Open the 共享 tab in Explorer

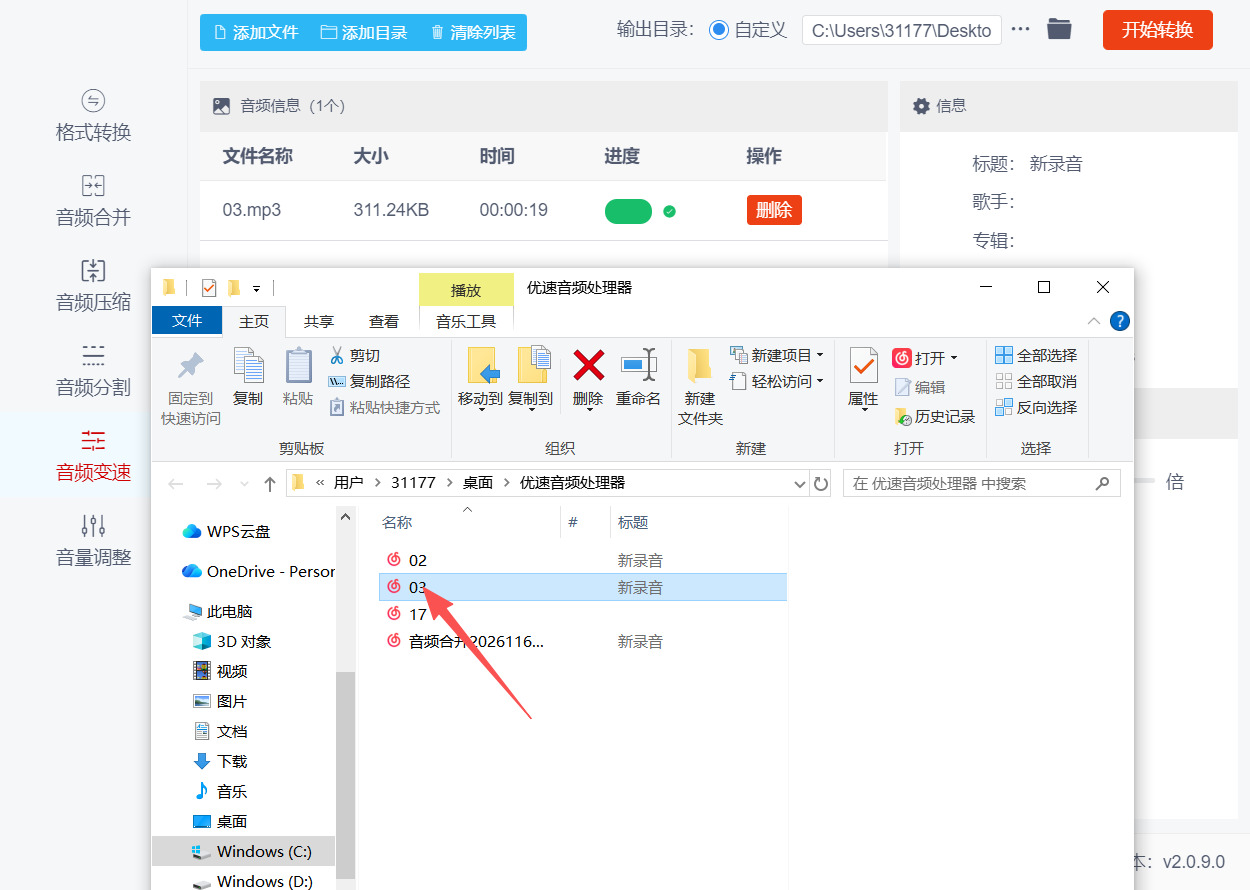[318, 320]
